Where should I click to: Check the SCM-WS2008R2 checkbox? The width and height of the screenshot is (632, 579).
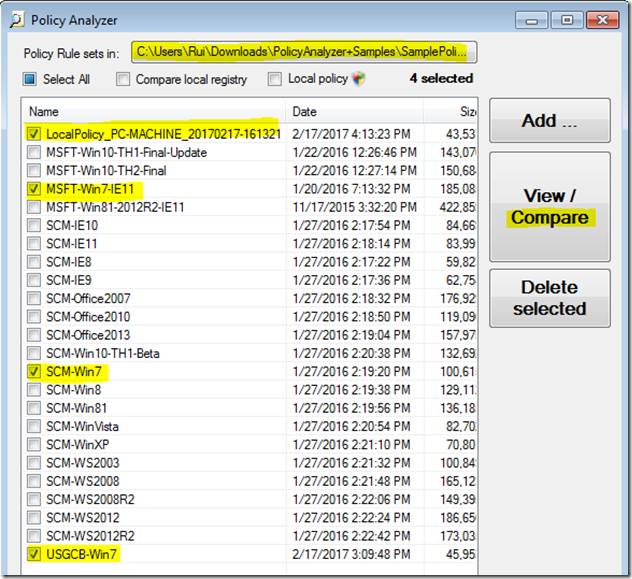[x=34, y=499]
